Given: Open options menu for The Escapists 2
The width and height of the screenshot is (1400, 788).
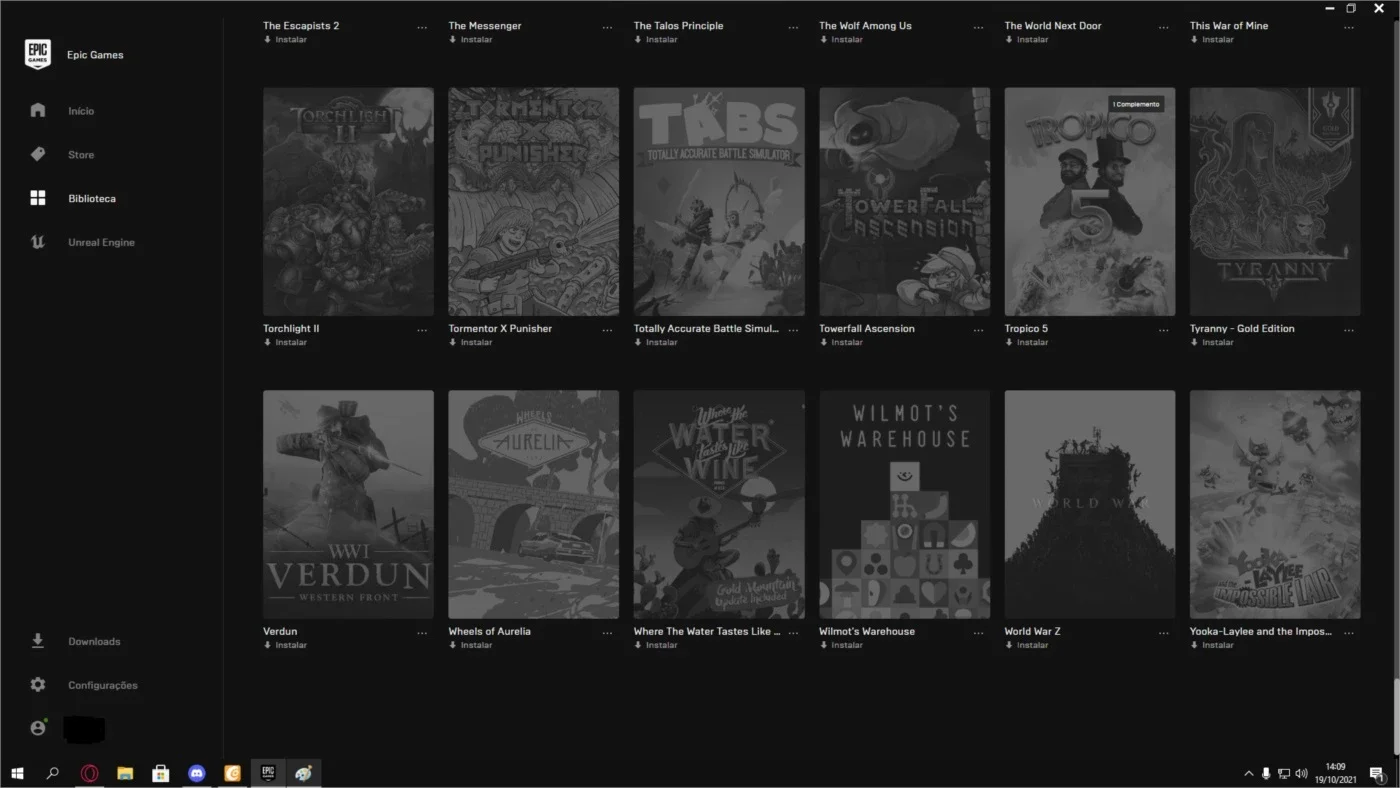Looking at the screenshot, I should click(x=422, y=27).
